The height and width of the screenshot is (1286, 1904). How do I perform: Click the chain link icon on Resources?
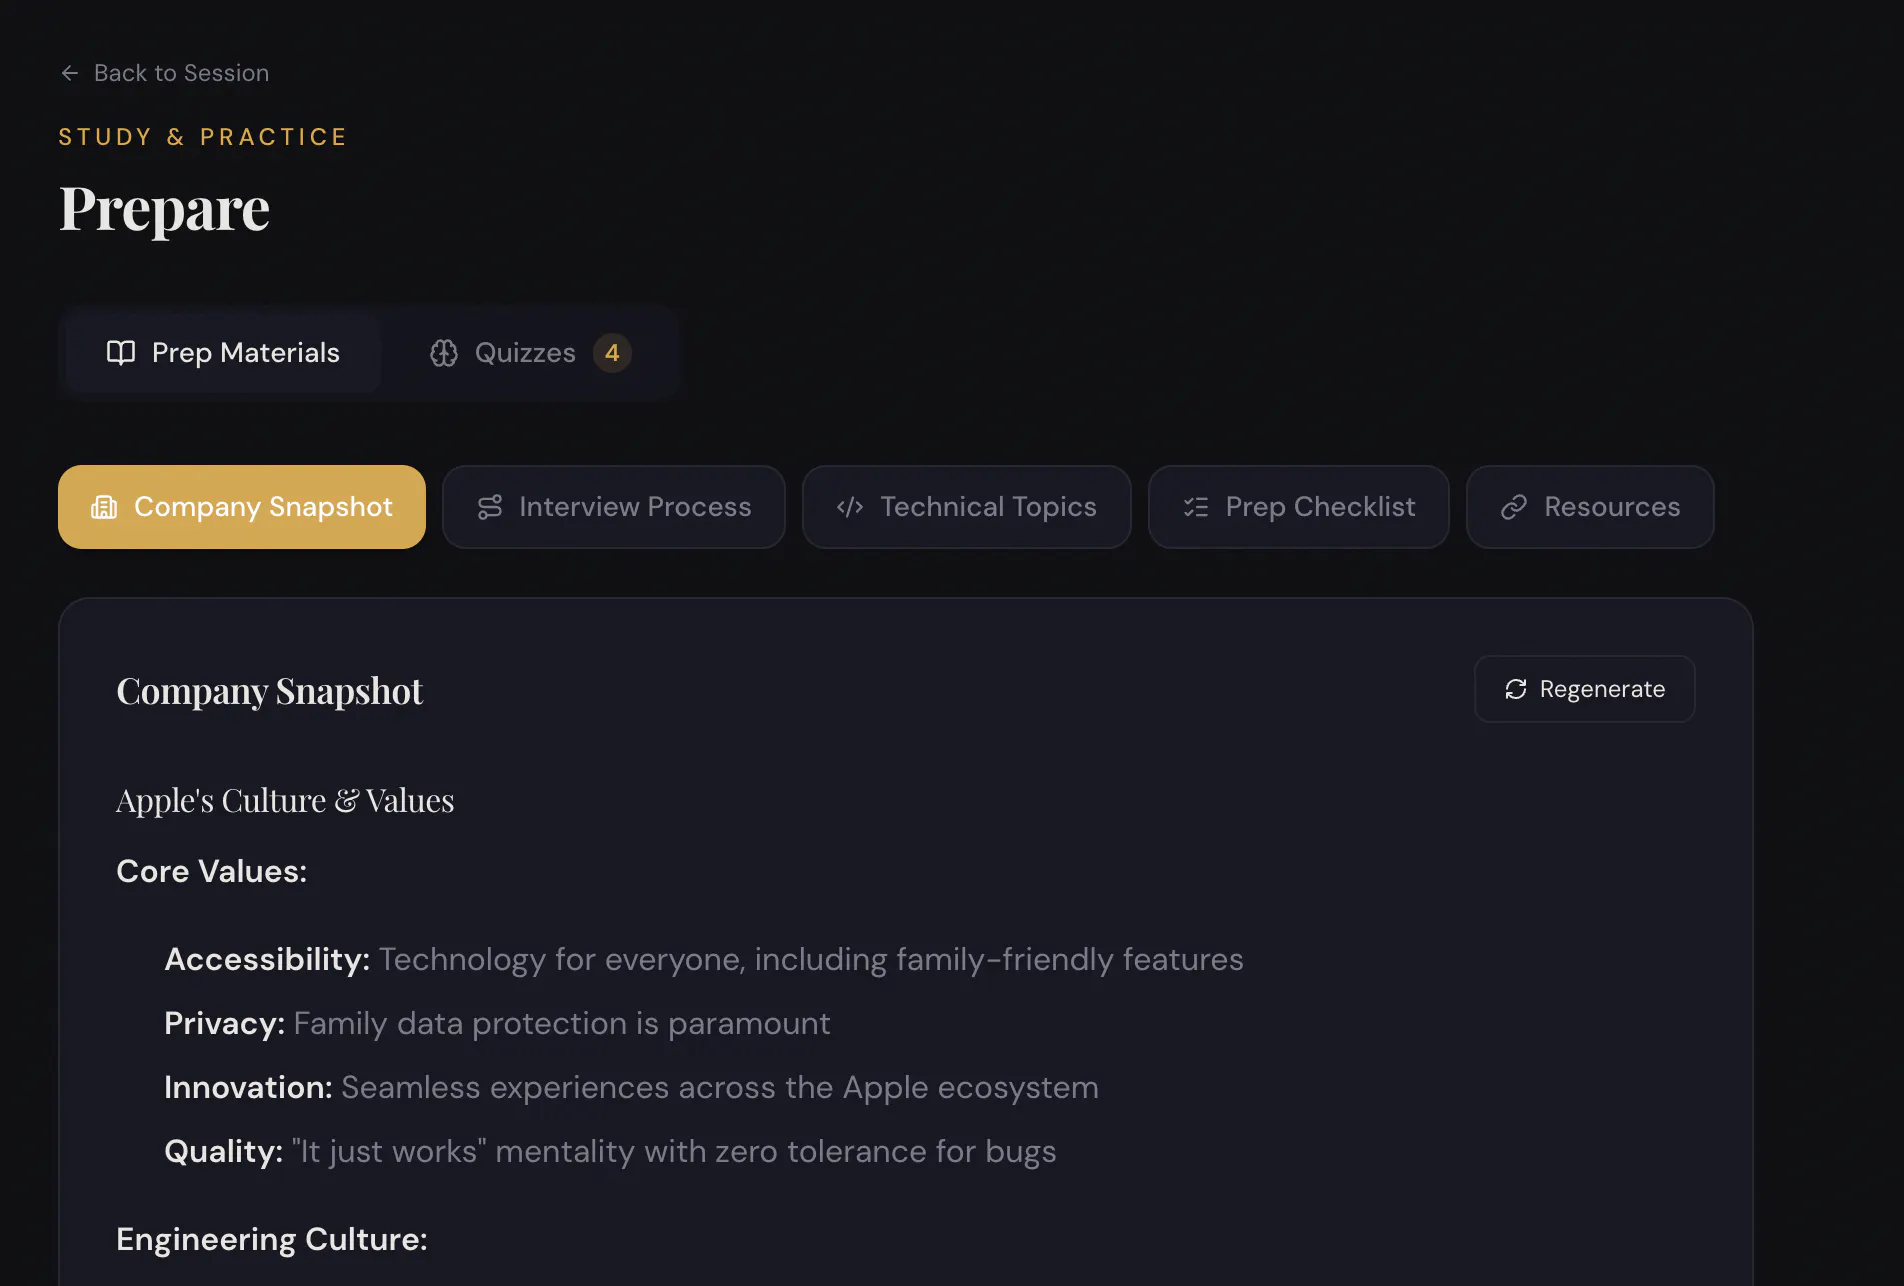click(x=1514, y=507)
